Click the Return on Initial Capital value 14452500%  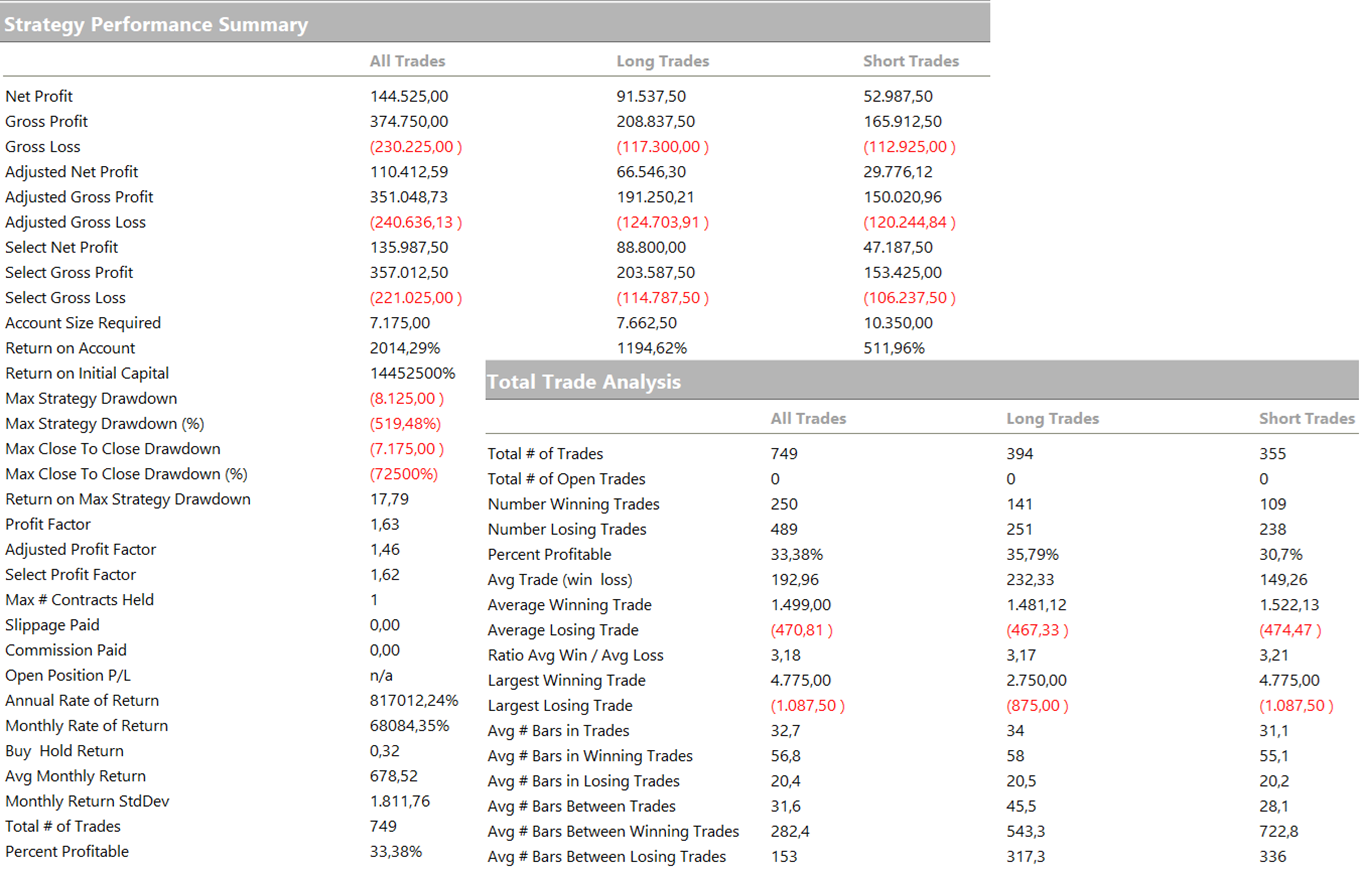(413, 373)
